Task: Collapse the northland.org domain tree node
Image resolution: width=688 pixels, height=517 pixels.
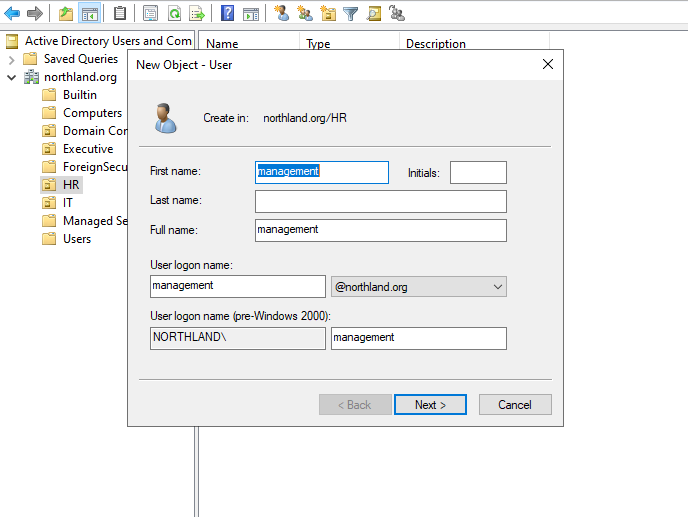Action: coord(11,77)
